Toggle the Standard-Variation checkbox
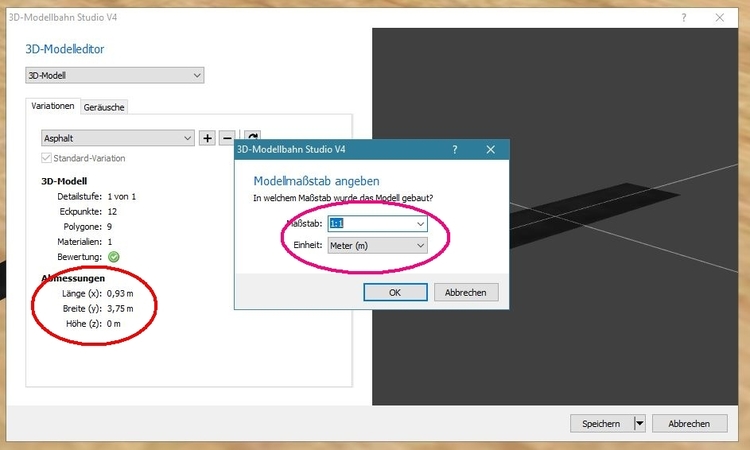This screenshot has width=750, height=450. pos(46,158)
